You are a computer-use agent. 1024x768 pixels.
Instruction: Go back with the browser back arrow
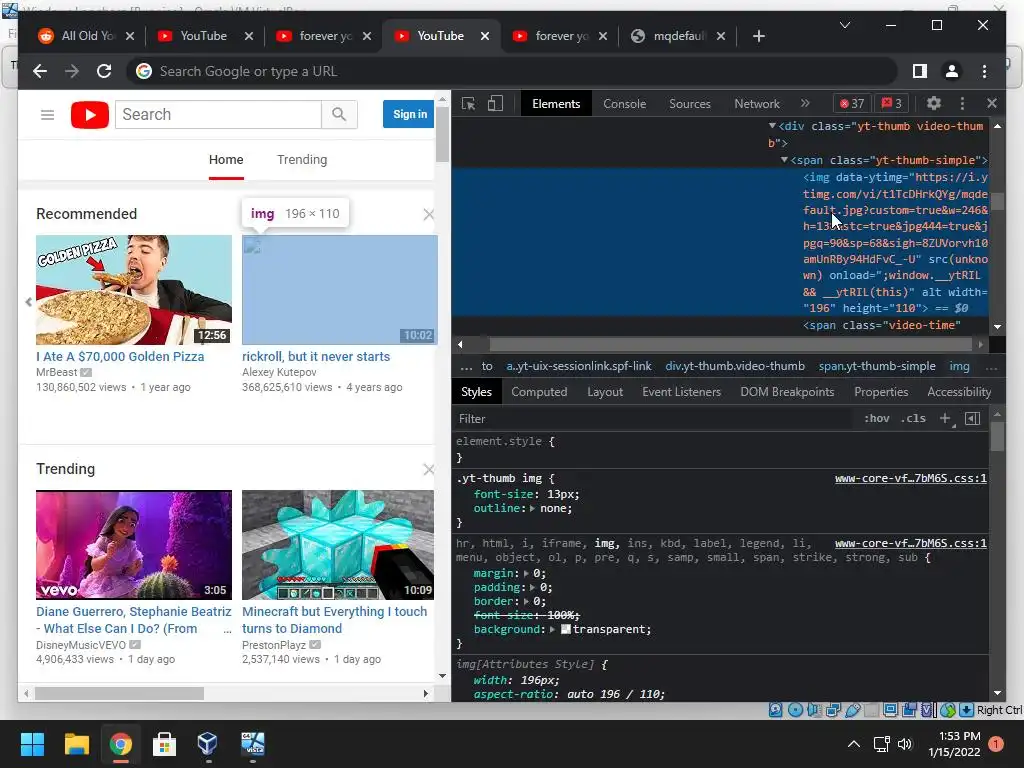(x=40, y=71)
